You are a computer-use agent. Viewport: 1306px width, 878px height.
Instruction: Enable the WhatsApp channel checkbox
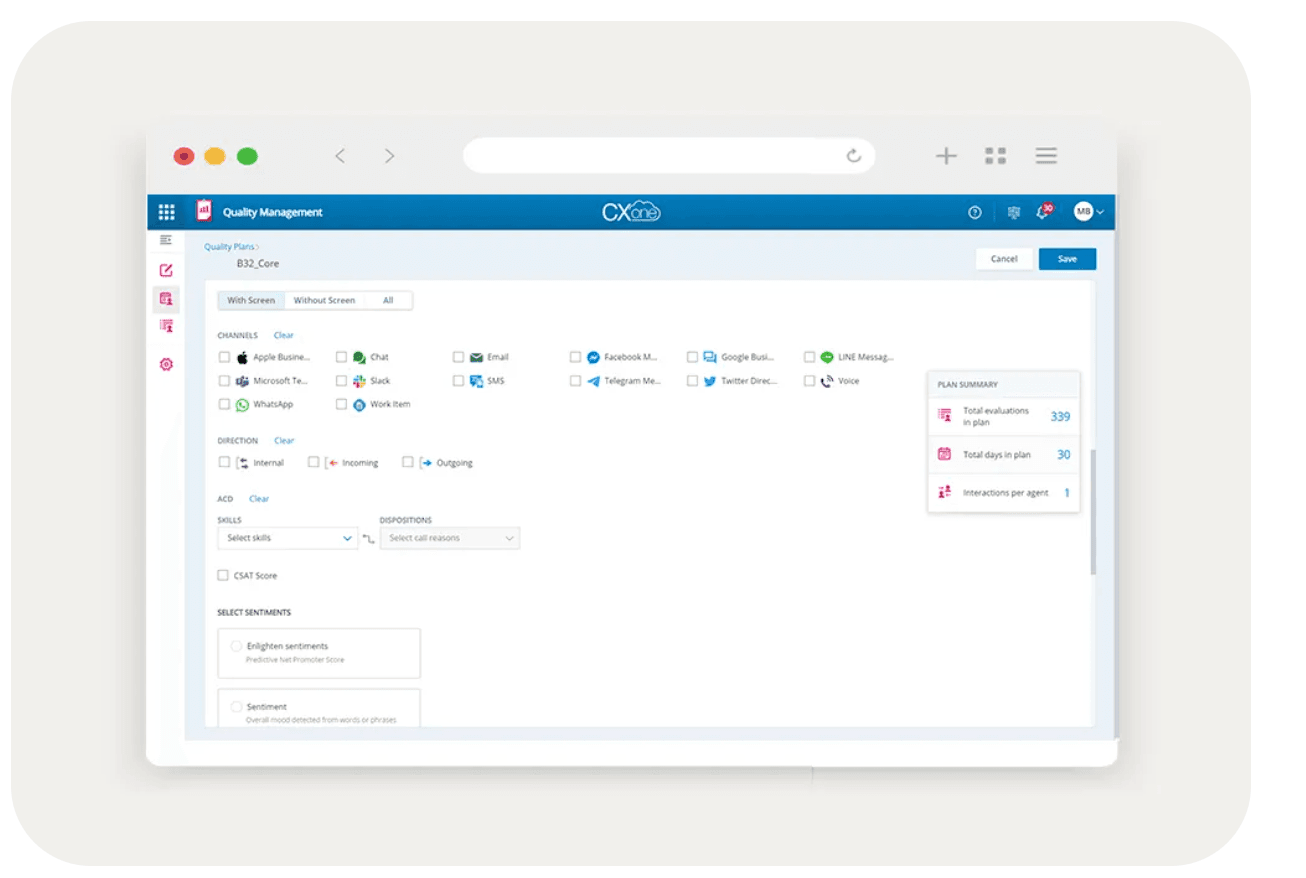(224, 405)
